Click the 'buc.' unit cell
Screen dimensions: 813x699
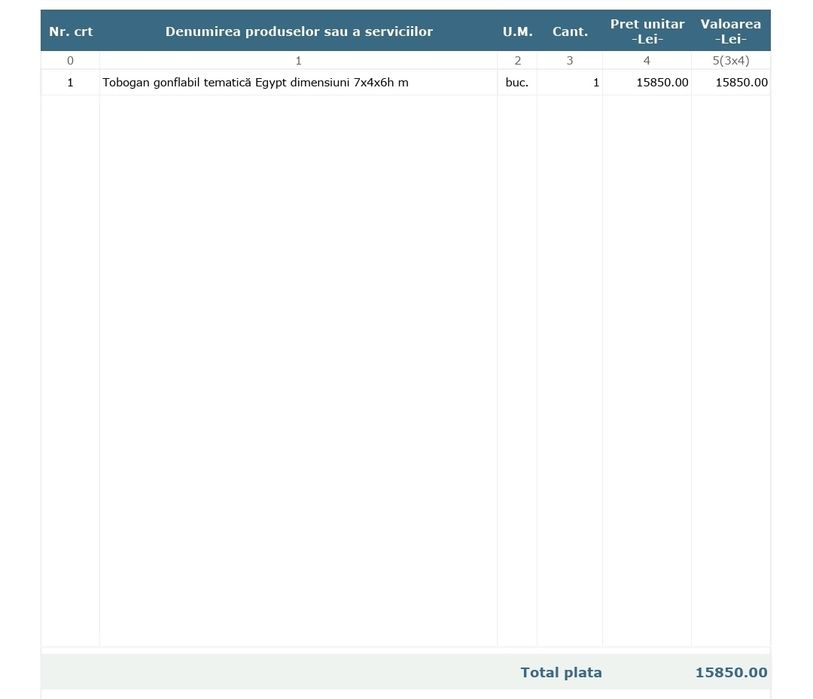pyautogui.click(x=517, y=82)
